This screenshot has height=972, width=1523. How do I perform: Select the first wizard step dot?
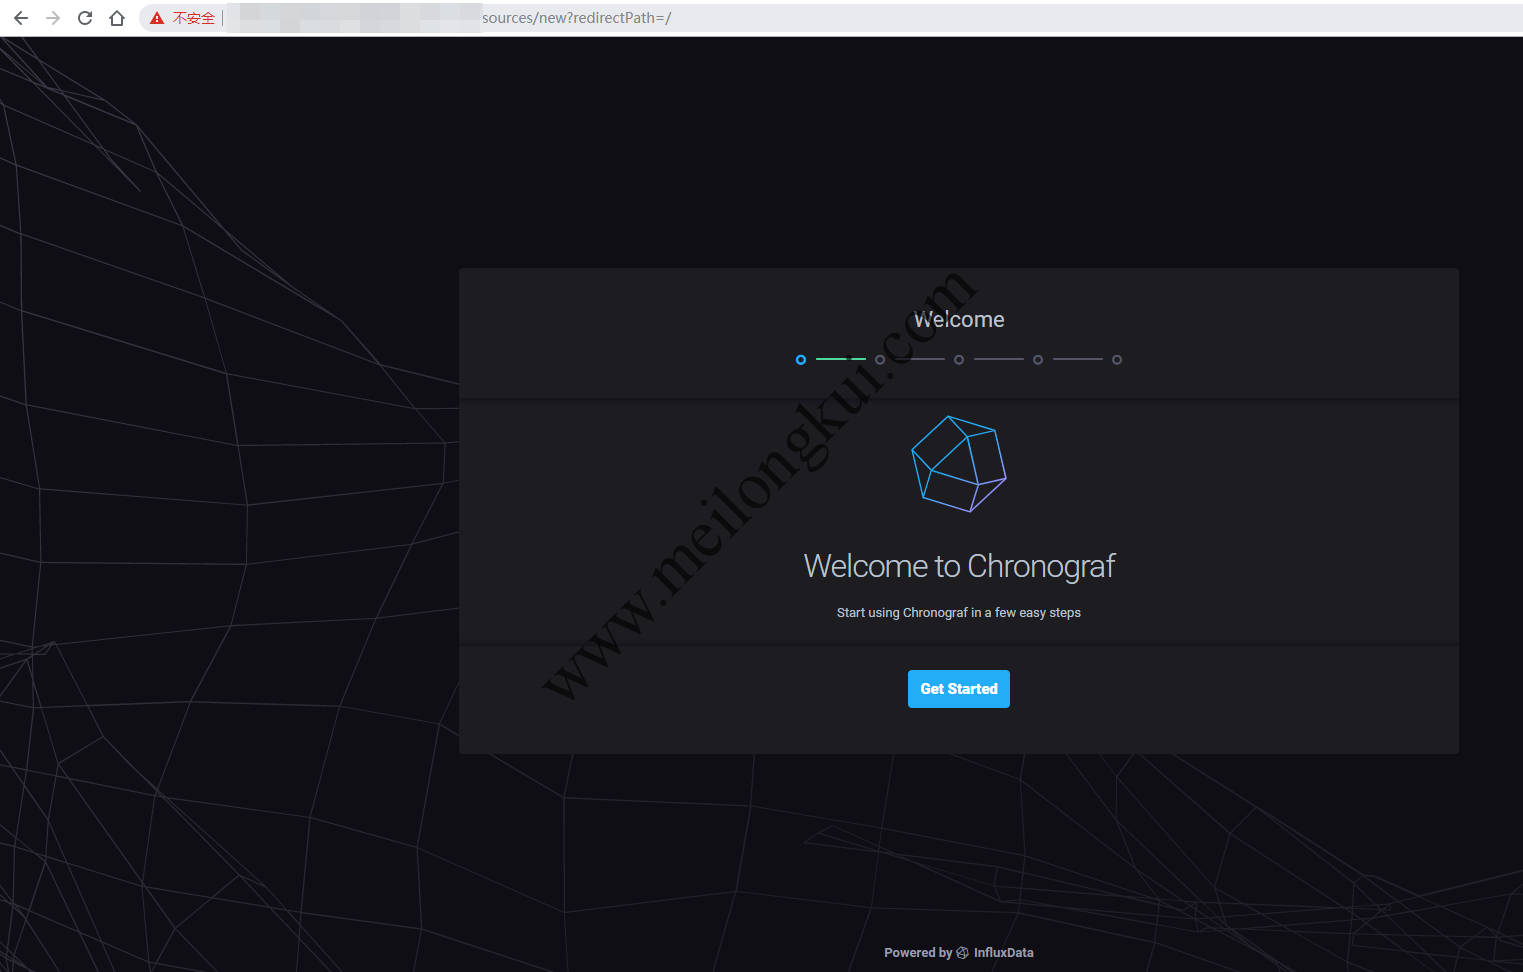[801, 360]
